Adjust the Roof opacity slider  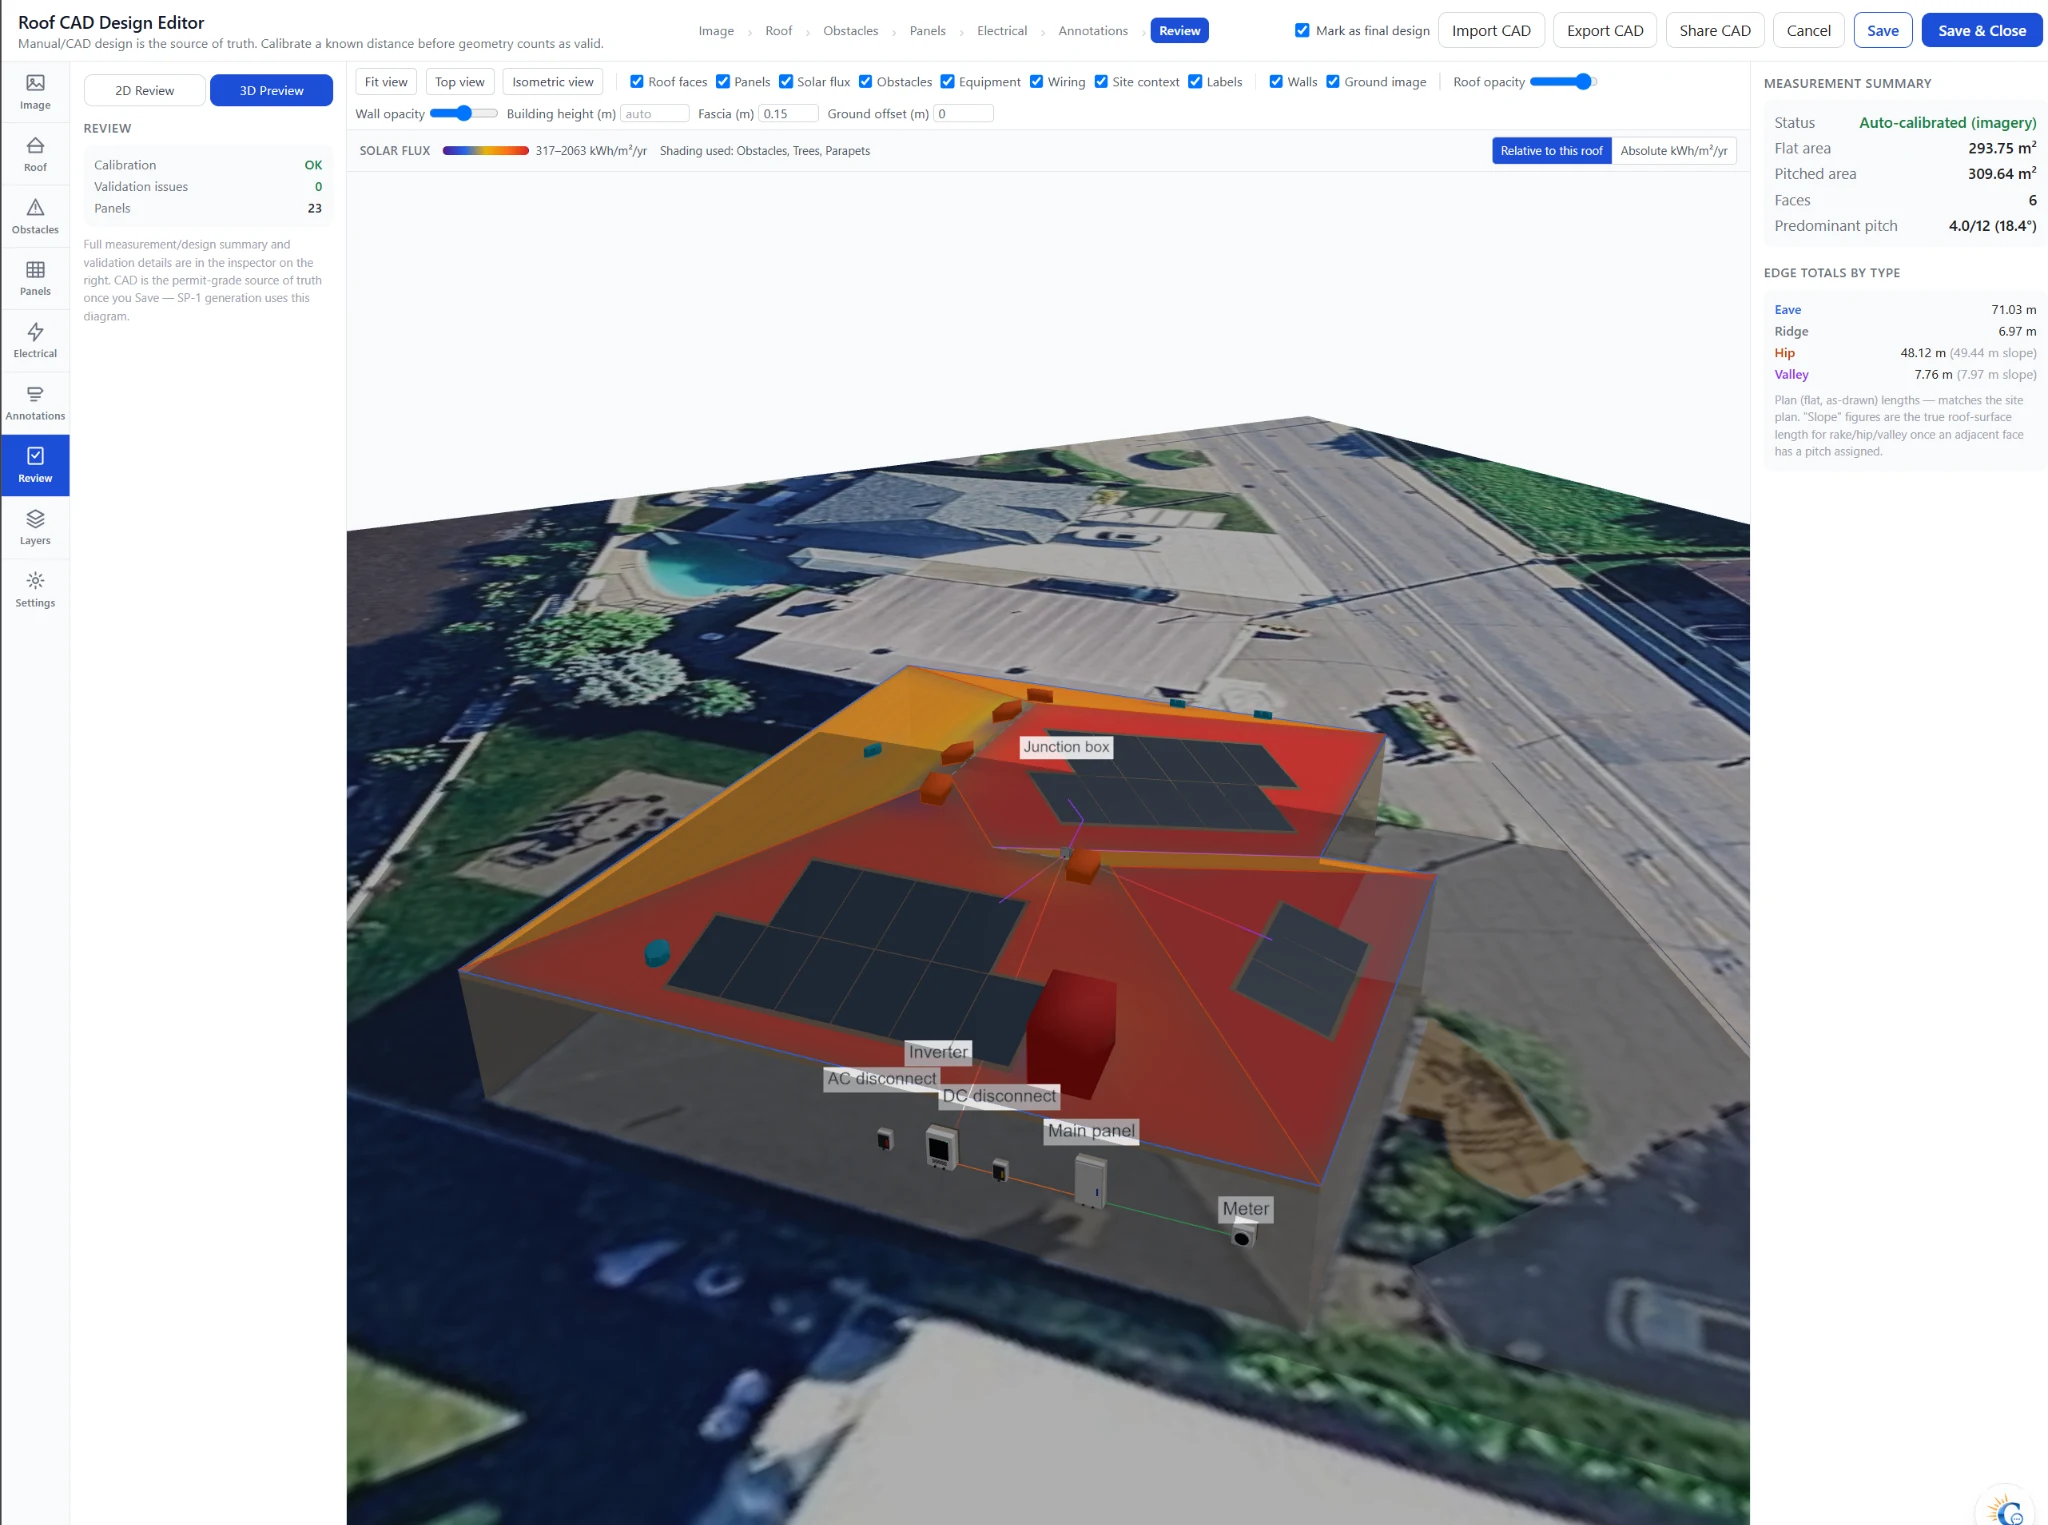(1563, 82)
